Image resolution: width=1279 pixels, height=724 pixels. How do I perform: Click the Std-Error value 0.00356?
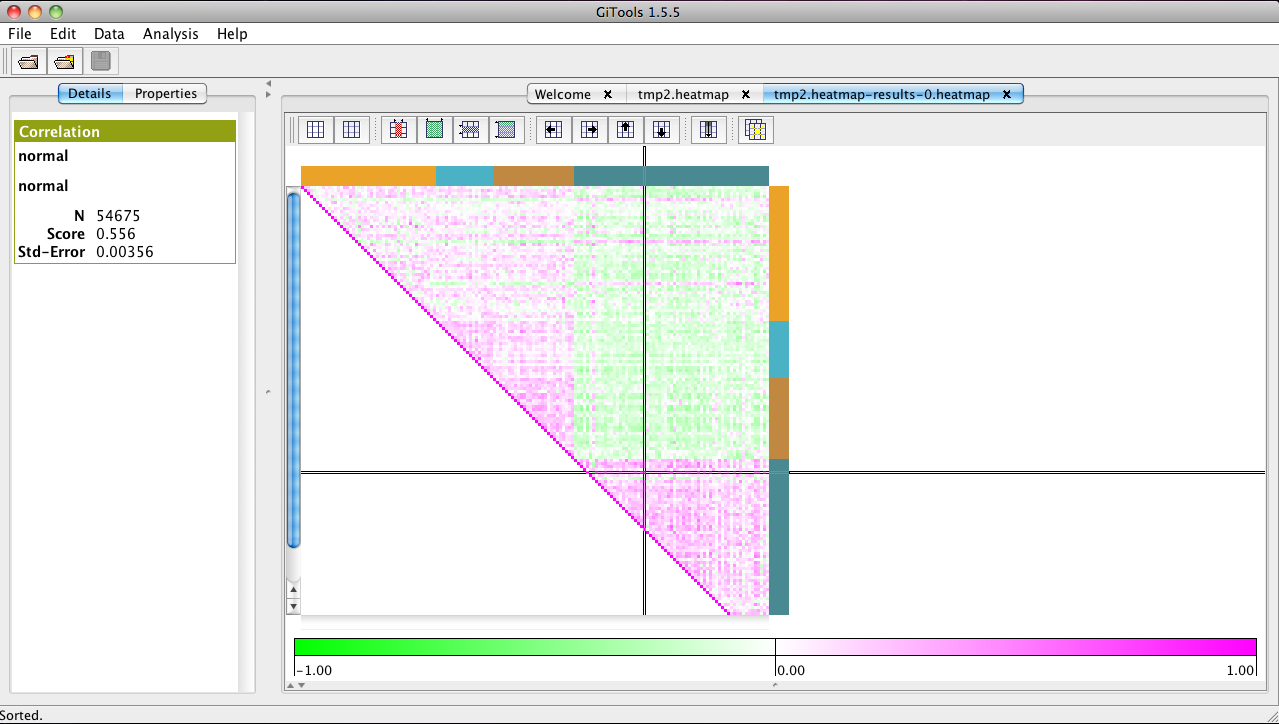click(125, 252)
